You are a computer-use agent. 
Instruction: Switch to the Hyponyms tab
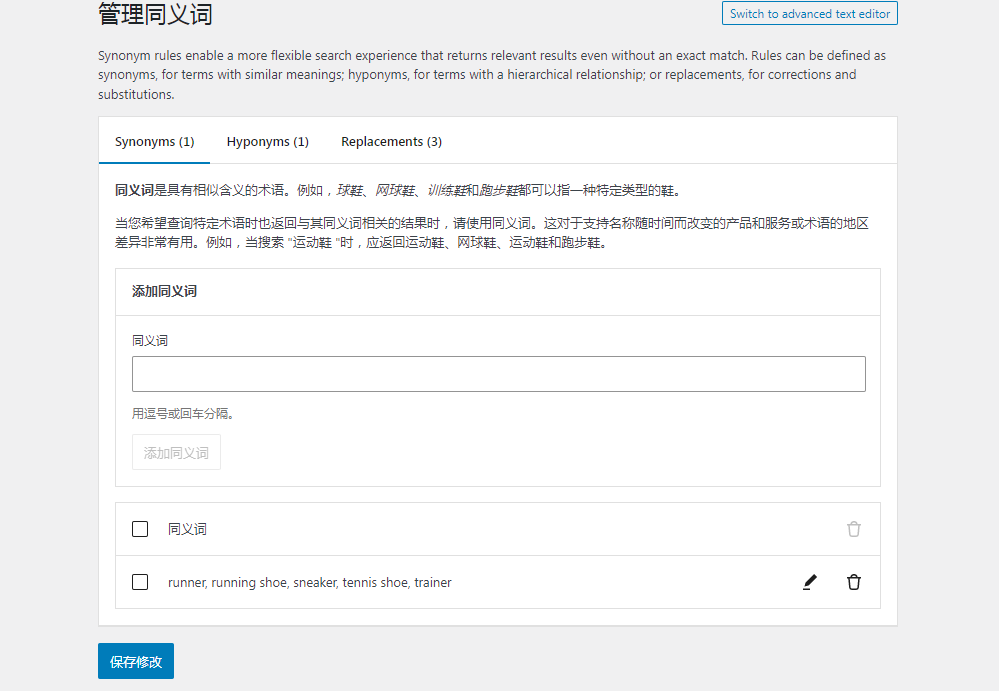coord(267,141)
